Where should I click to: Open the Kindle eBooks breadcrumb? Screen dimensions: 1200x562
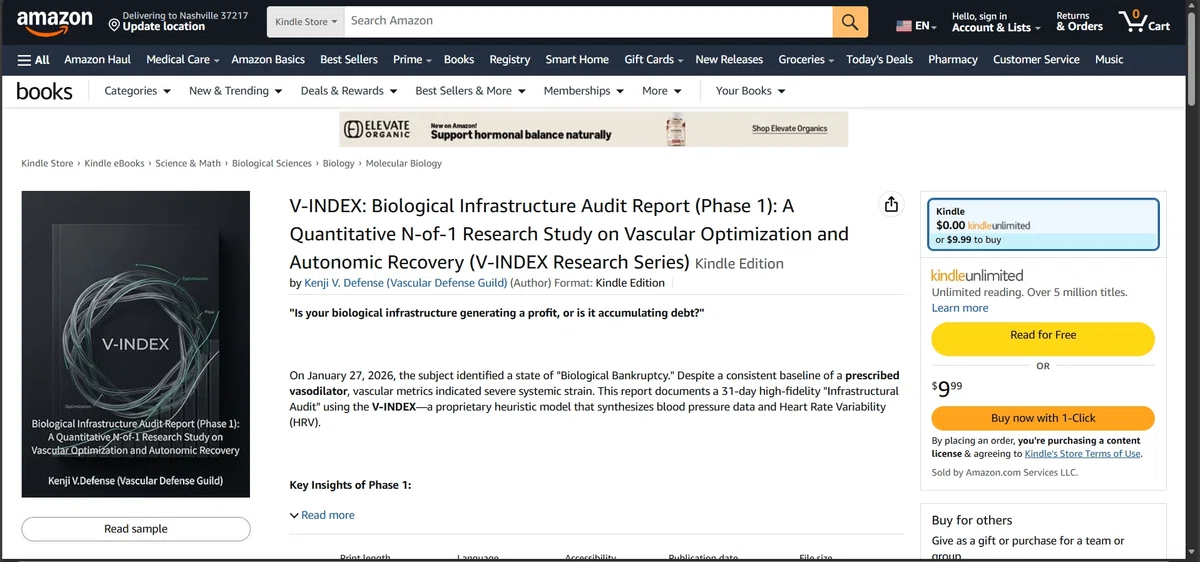point(114,163)
